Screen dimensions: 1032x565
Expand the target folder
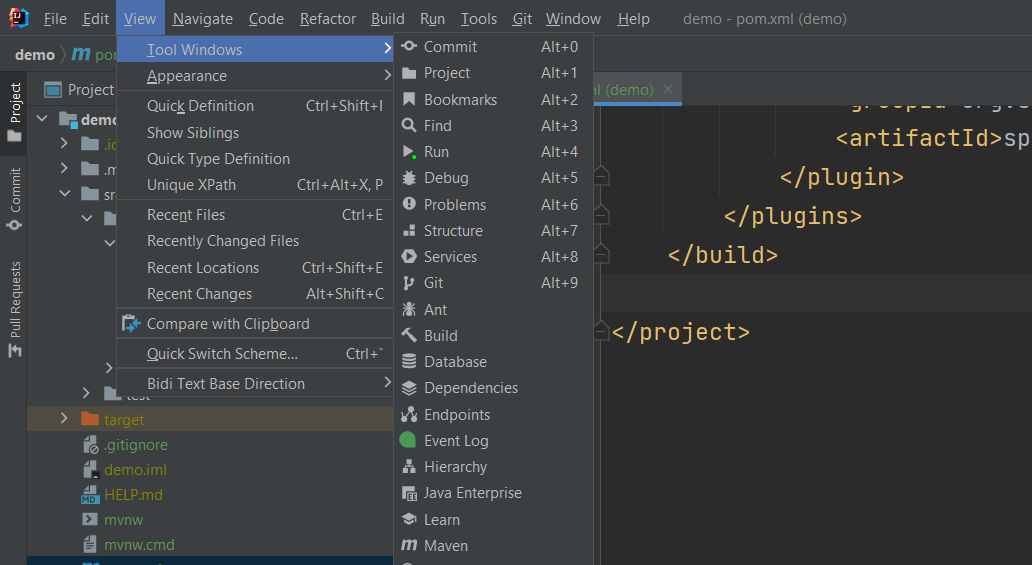(x=64, y=418)
